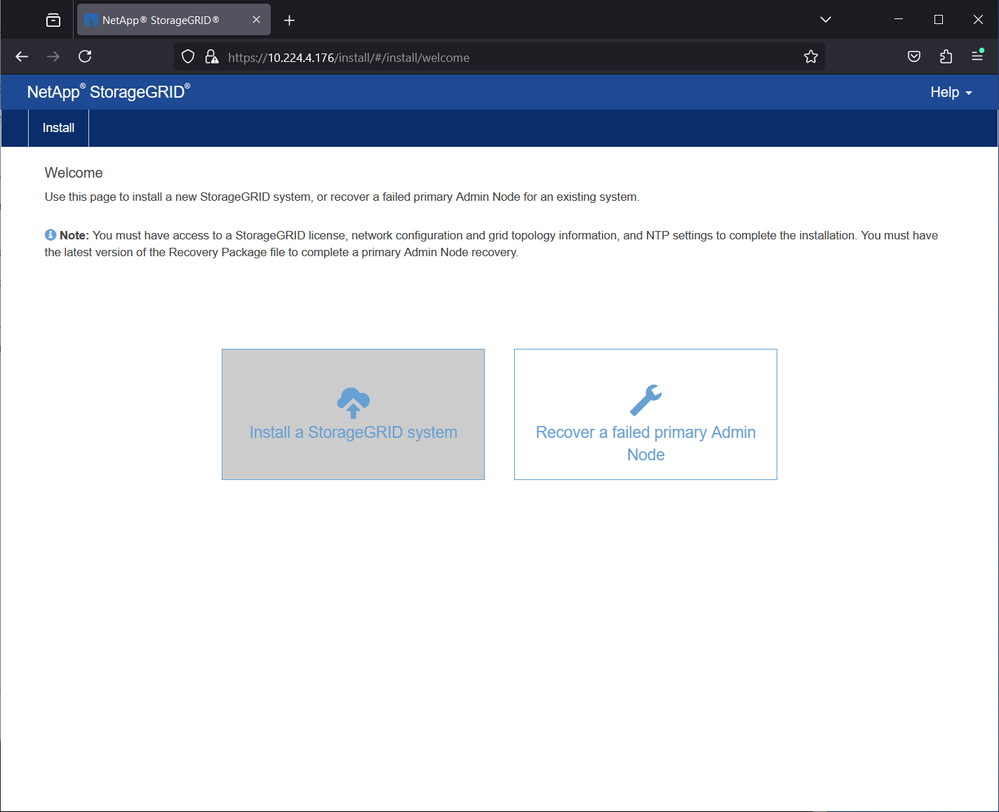Select the Install tab

(59, 128)
